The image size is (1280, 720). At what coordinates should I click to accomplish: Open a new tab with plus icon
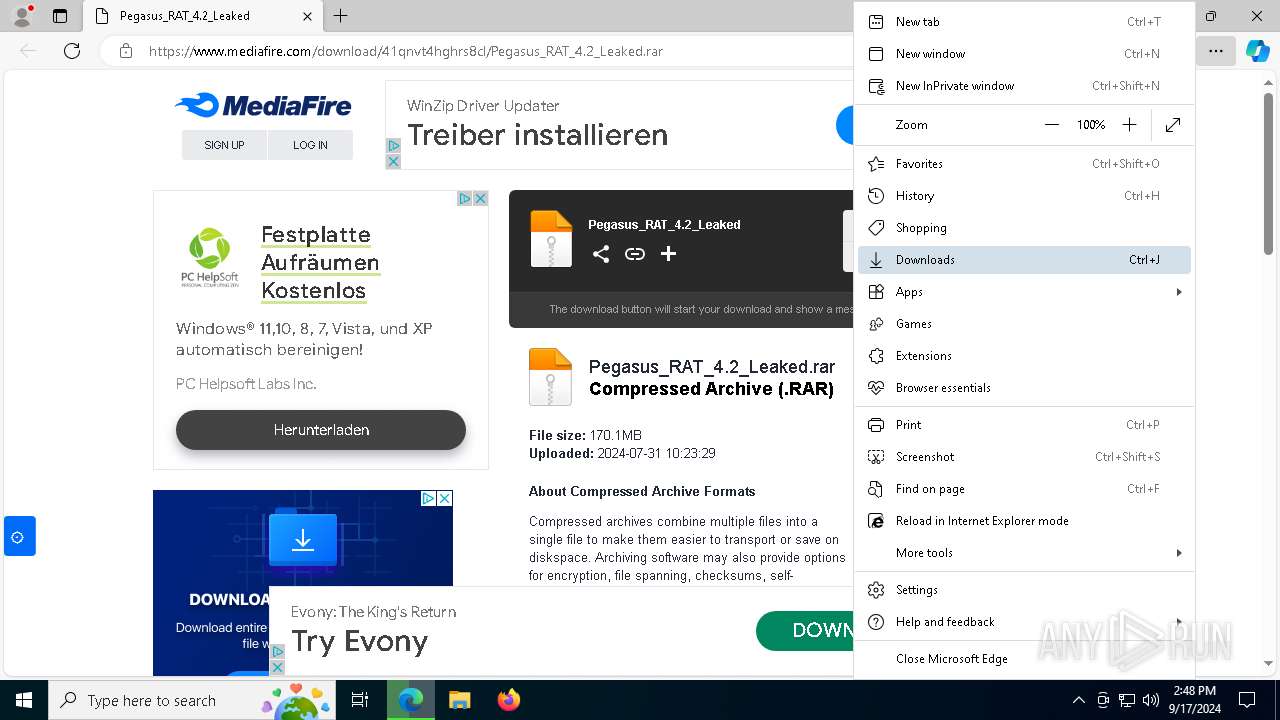tap(341, 16)
